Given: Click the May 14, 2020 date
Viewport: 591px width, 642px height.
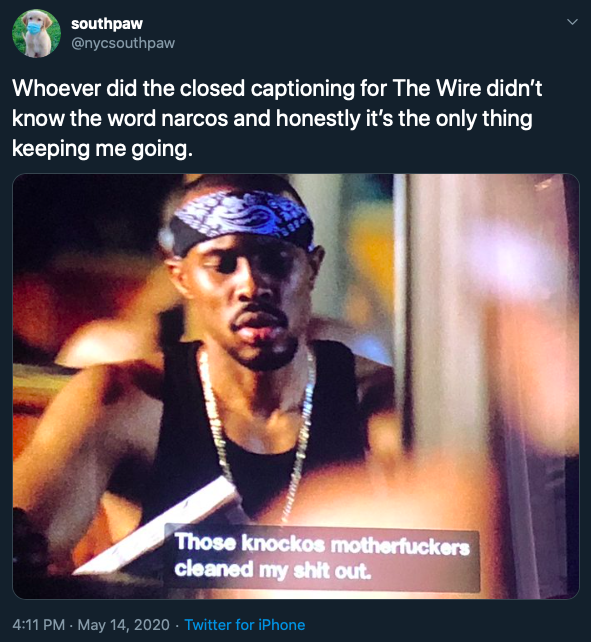Looking at the screenshot, I should tap(123, 625).
